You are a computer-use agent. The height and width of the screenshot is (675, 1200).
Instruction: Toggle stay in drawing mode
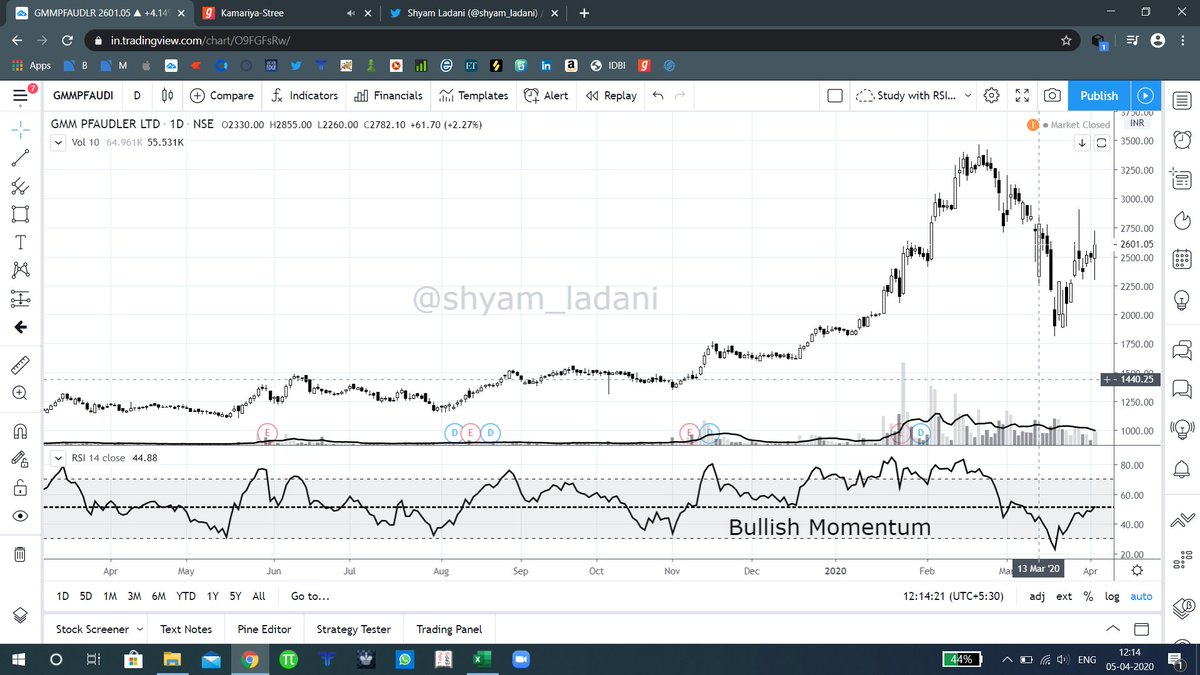[x=19, y=459]
